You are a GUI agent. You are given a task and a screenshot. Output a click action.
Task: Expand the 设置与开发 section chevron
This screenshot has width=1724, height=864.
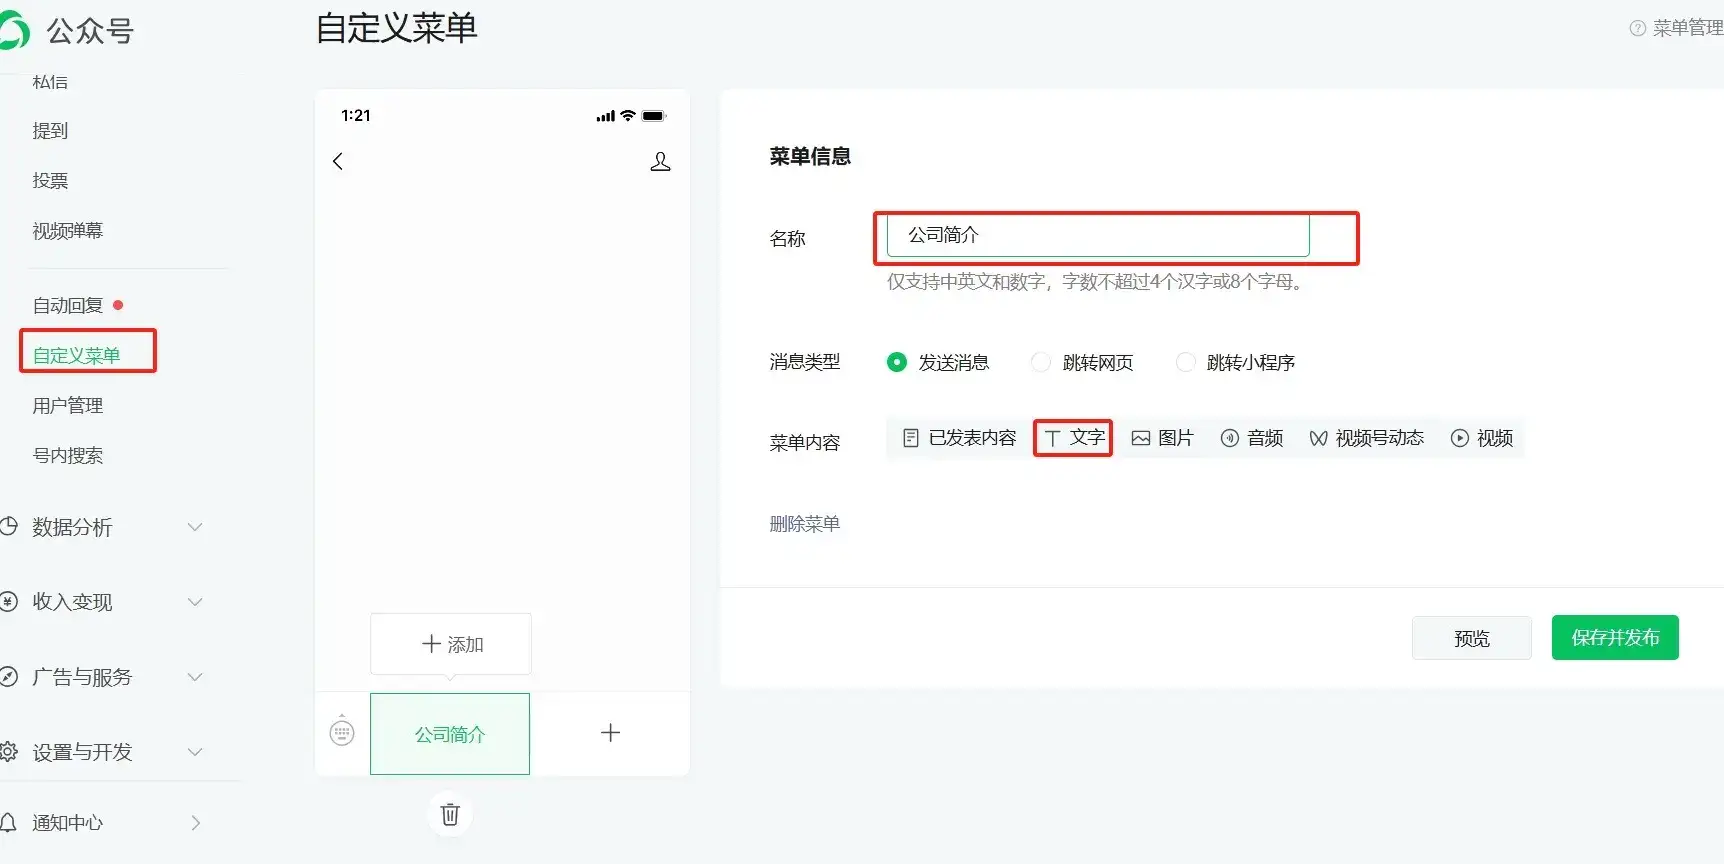pos(195,752)
